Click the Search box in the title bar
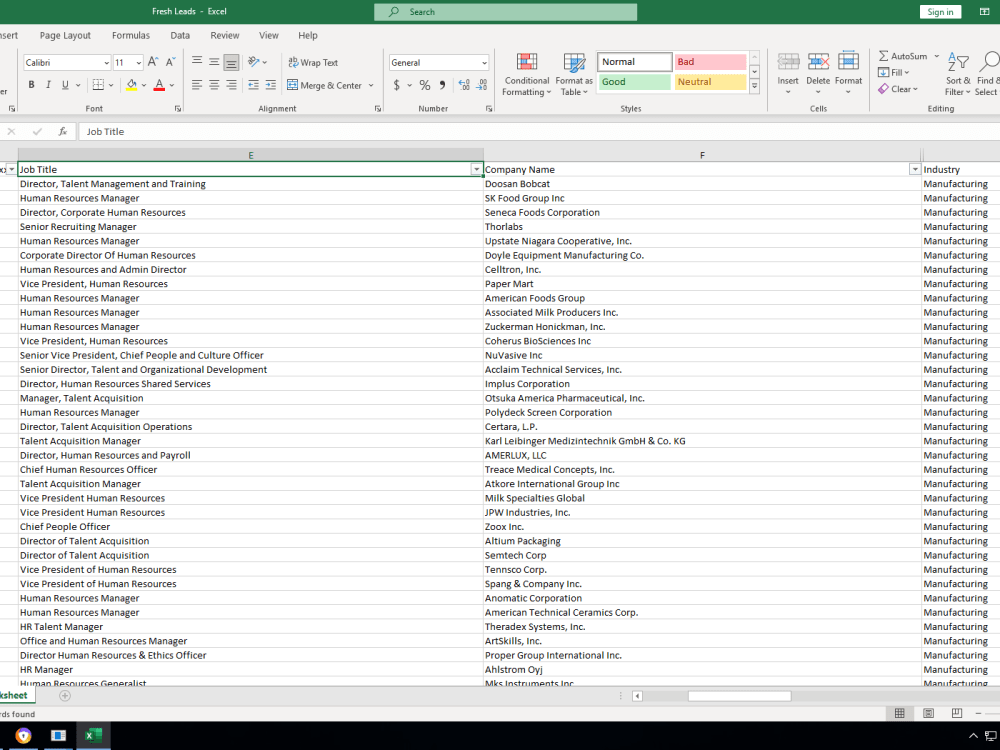Screen dimensions: 1000x750 [x=505, y=12]
